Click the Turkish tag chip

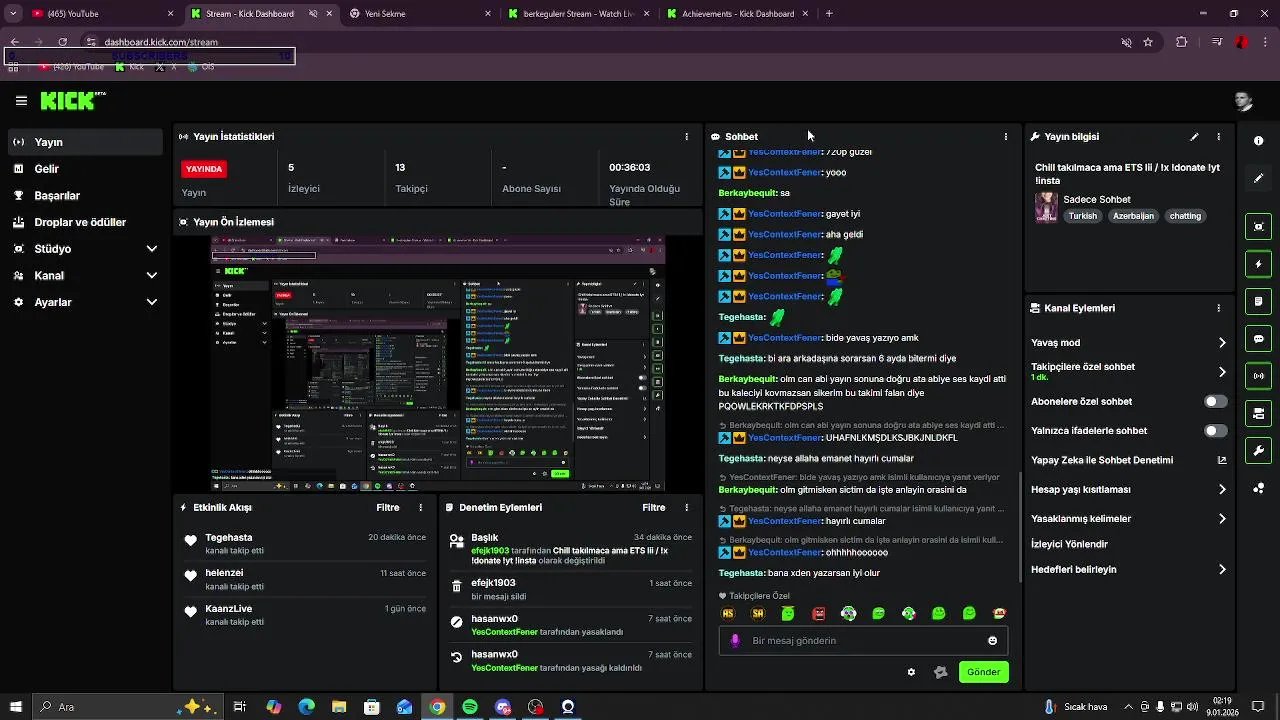click(1083, 216)
